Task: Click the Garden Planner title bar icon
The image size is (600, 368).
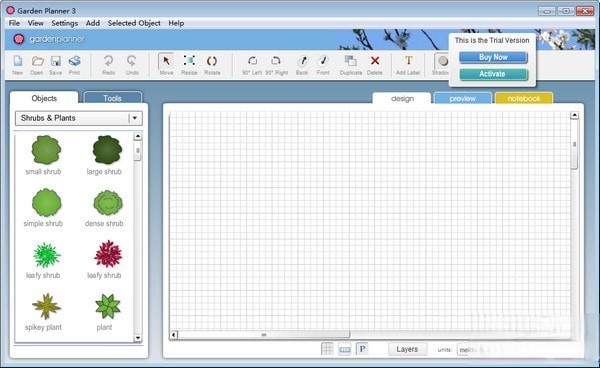Action: pos(10,10)
